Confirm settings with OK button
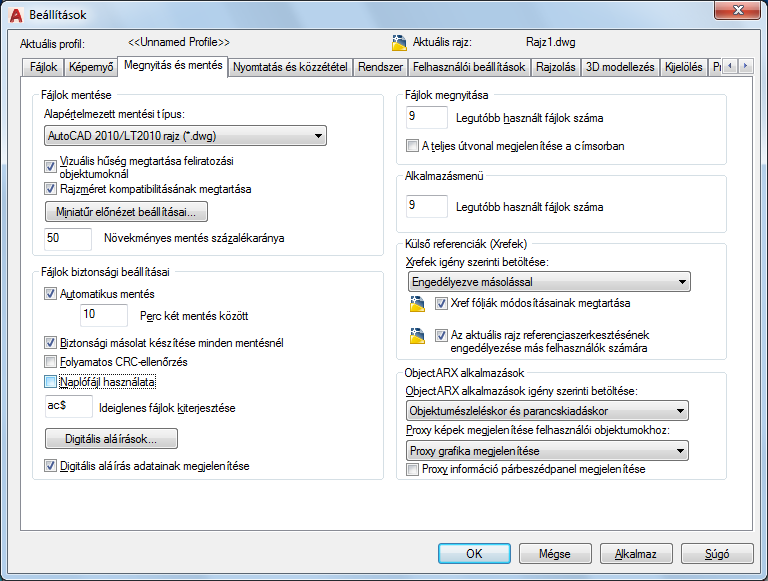 474,554
